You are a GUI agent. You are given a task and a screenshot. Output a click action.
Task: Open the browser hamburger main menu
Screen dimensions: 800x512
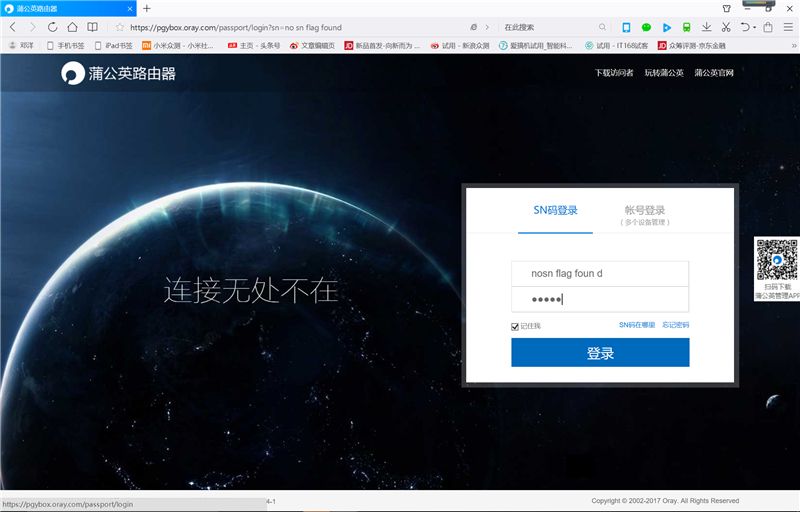click(788, 27)
